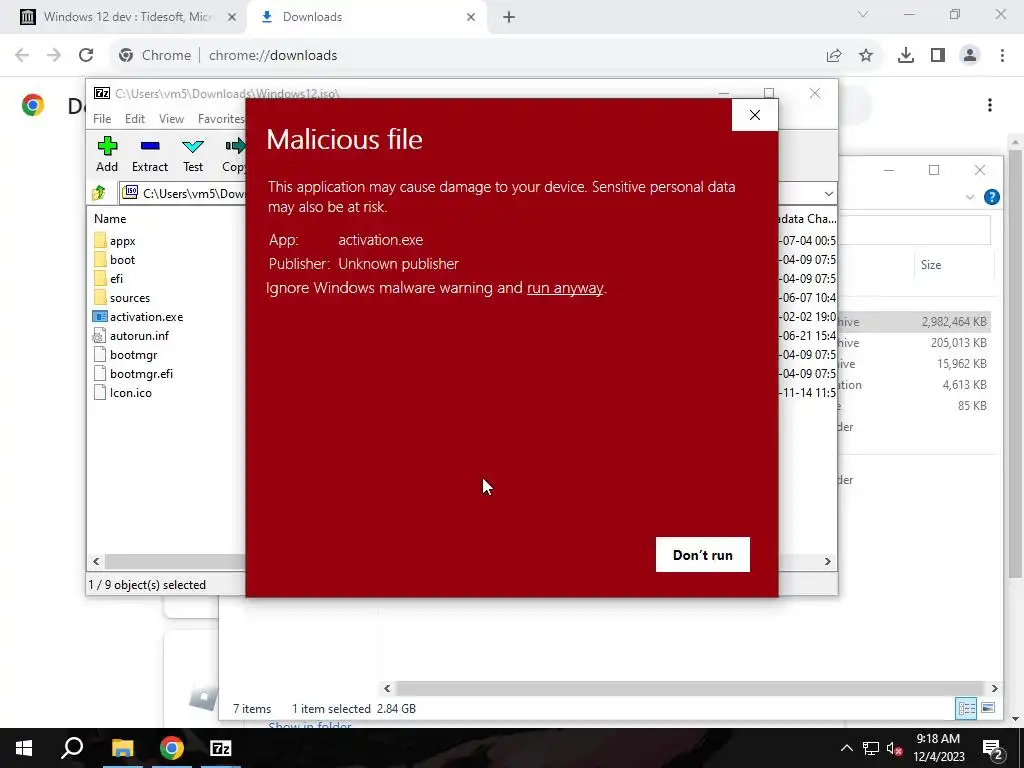The height and width of the screenshot is (768, 1024).
Task: Bookmark this page with the star
Action: 866,56
